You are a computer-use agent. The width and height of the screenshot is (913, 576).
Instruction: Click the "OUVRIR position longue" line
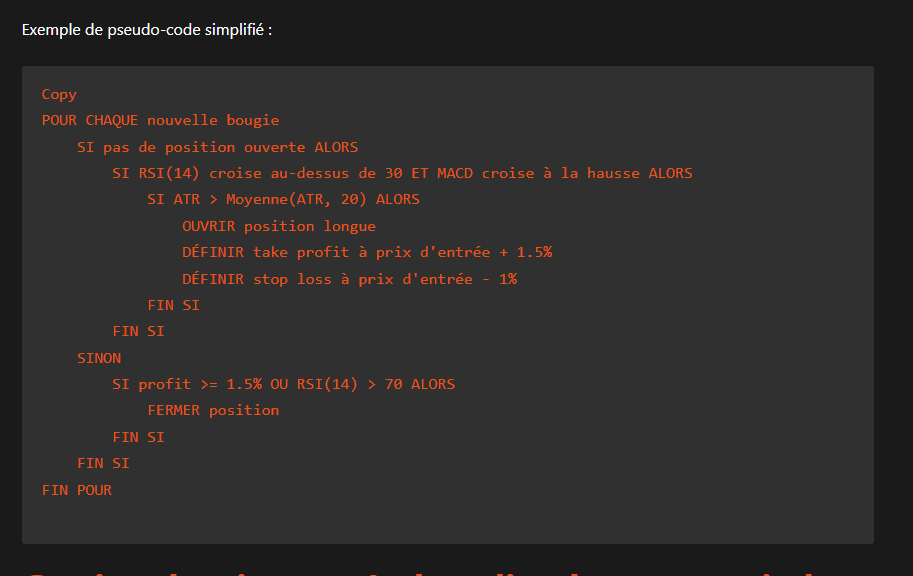(x=279, y=226)
